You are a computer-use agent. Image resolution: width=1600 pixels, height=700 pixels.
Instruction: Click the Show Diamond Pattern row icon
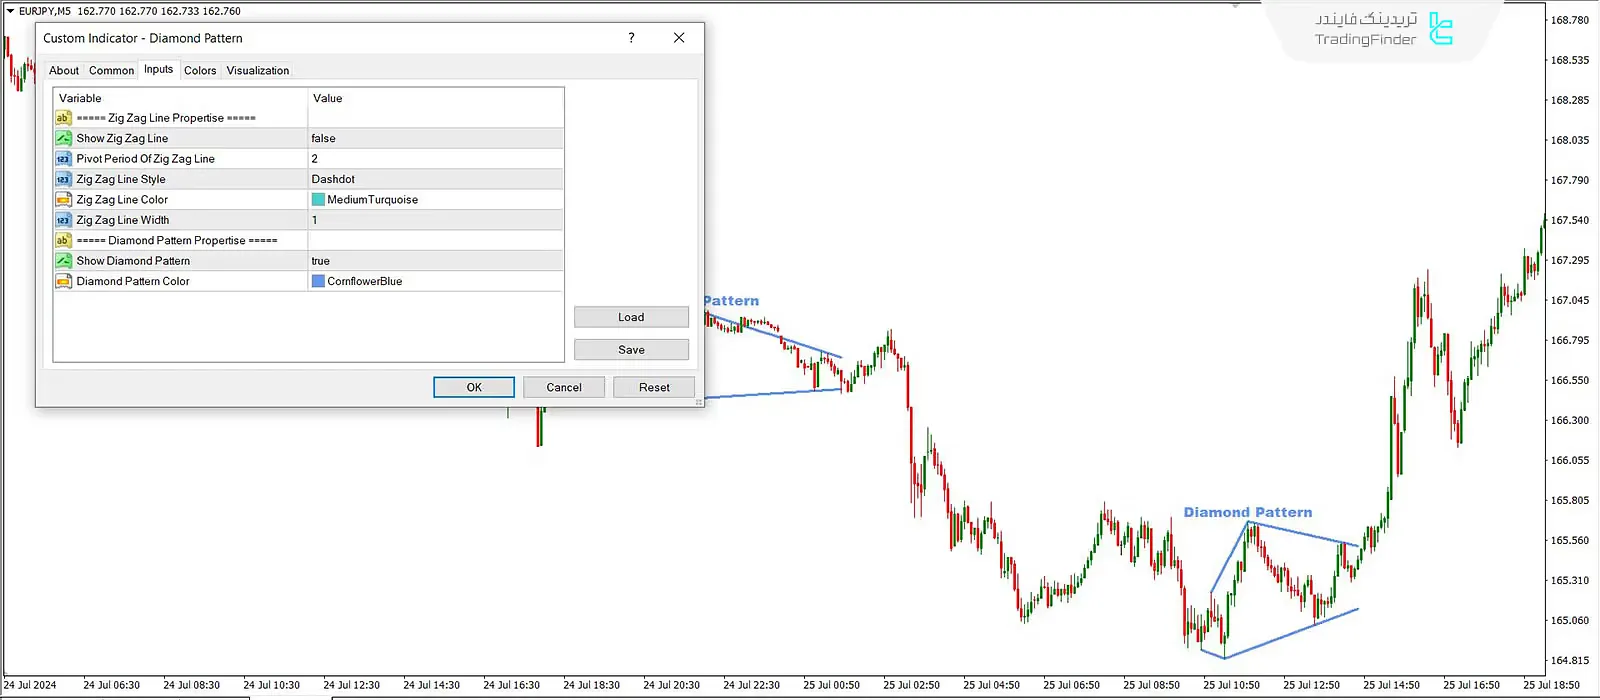[63, 261]
